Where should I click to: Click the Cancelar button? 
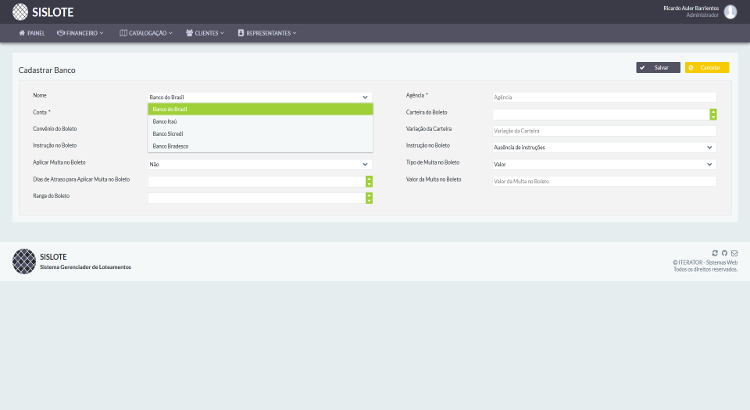pos(706,67)
